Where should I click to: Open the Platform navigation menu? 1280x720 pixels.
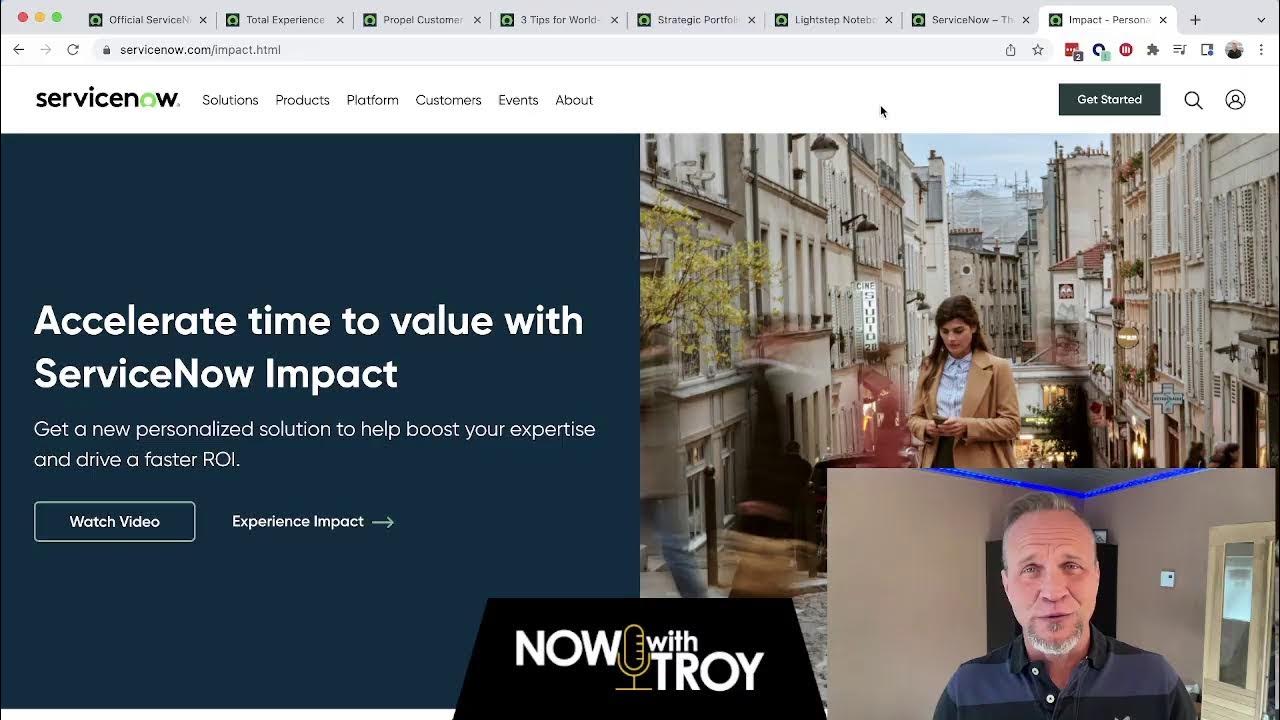point(372,100)
